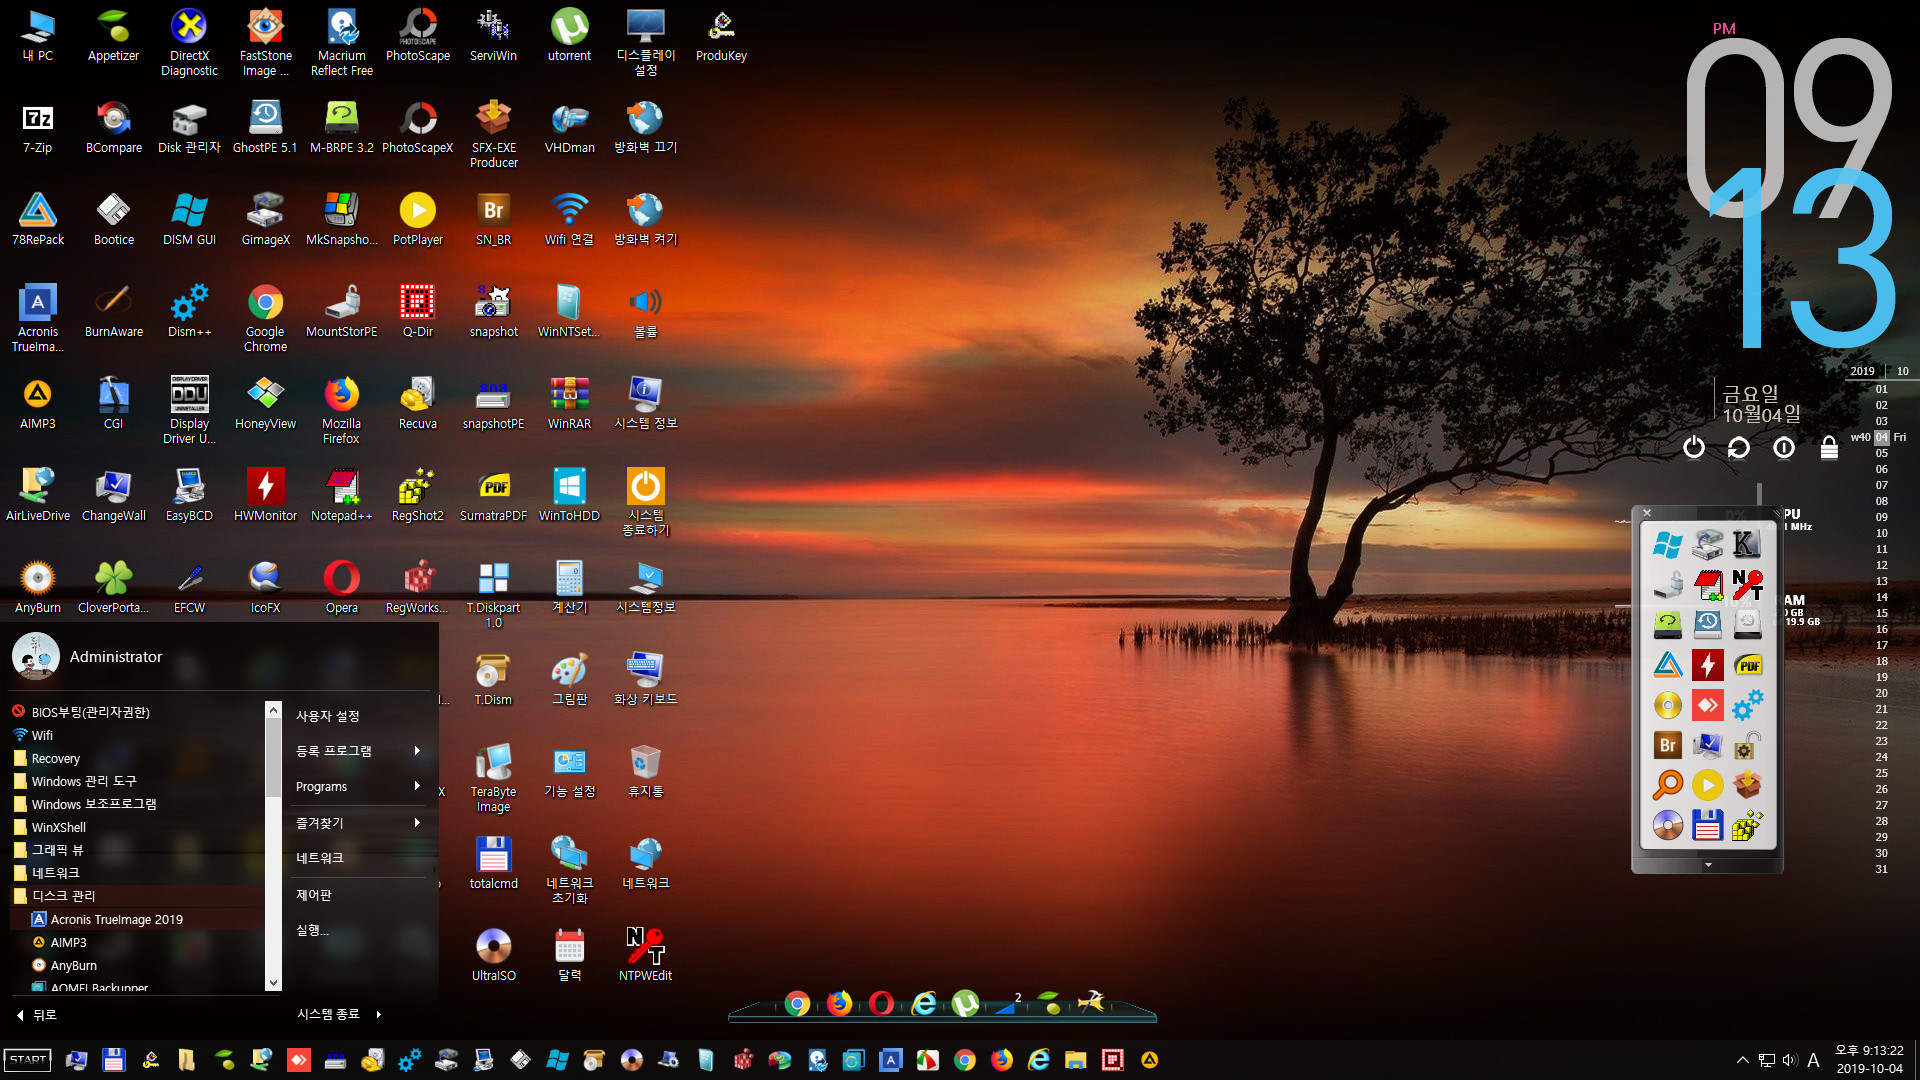
Task: Click the power shutdown icon under the clock
Action: click(1693, 447)
